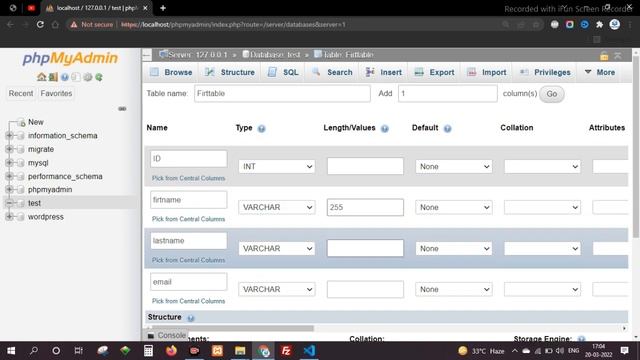Open the Default dropdown for firtname column
The width and height of the screenshot is (640, 360).
pyautogui.click(x=453, y=207)
